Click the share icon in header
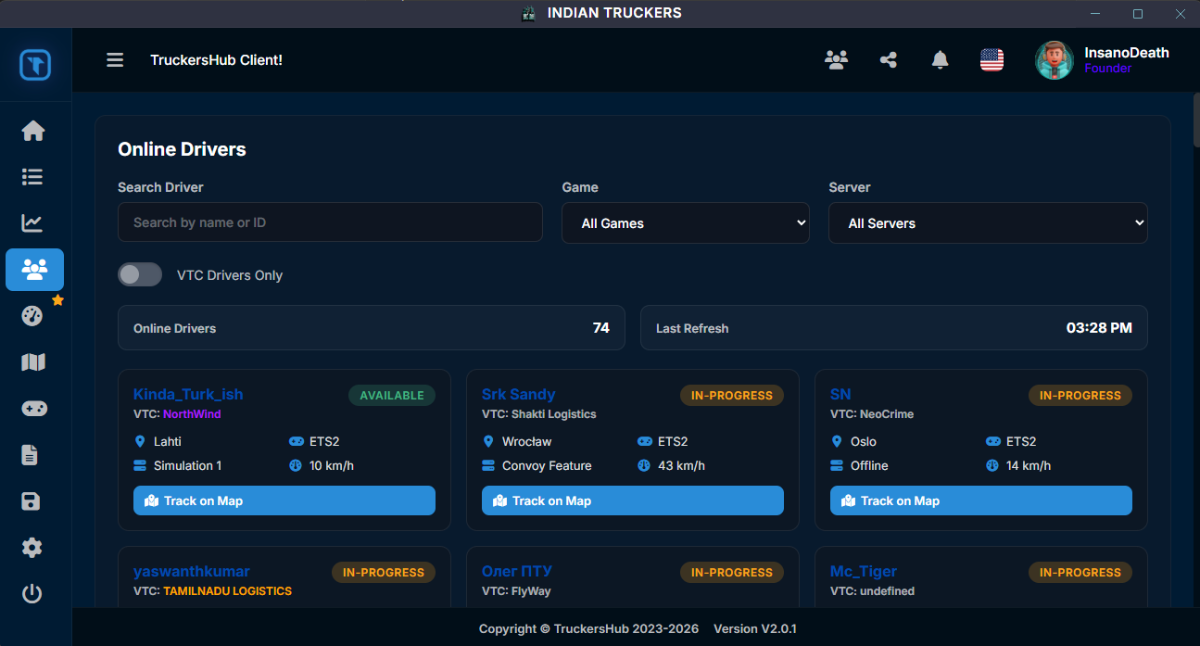 888,60
